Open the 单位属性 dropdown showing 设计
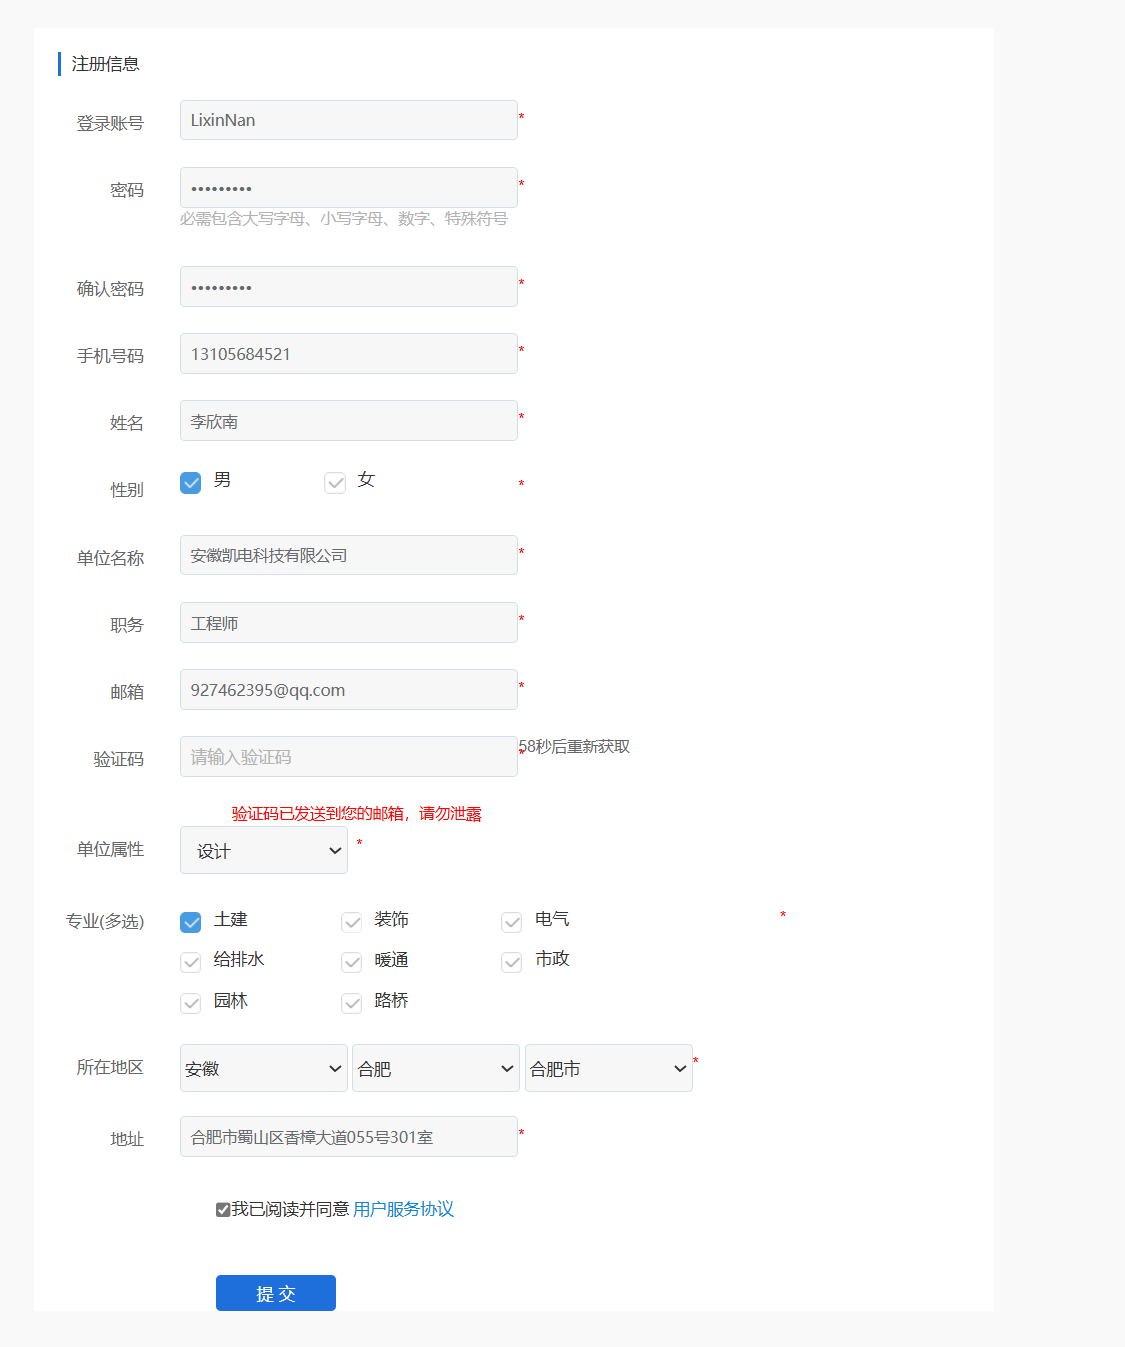 (264, 850)
